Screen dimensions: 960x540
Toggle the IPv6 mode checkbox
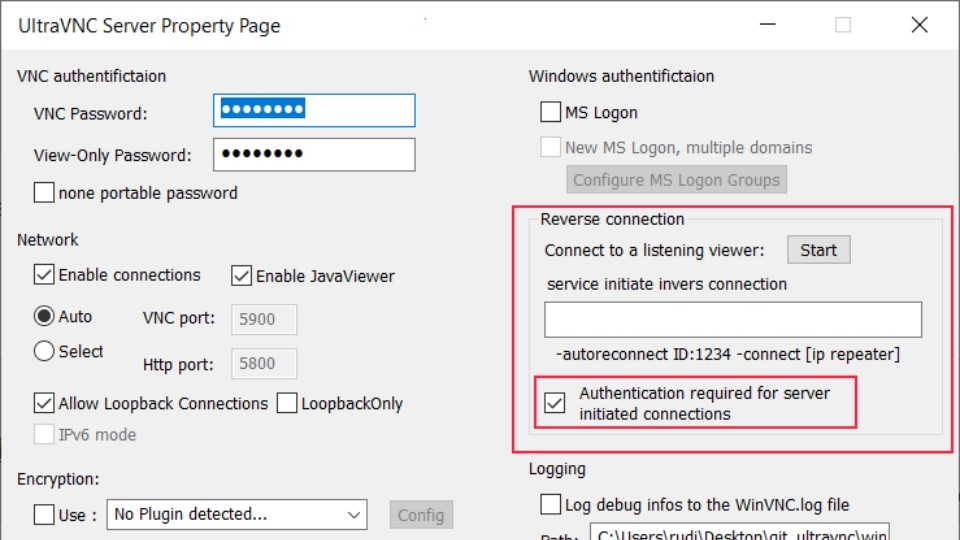click(x=44, y=434)
